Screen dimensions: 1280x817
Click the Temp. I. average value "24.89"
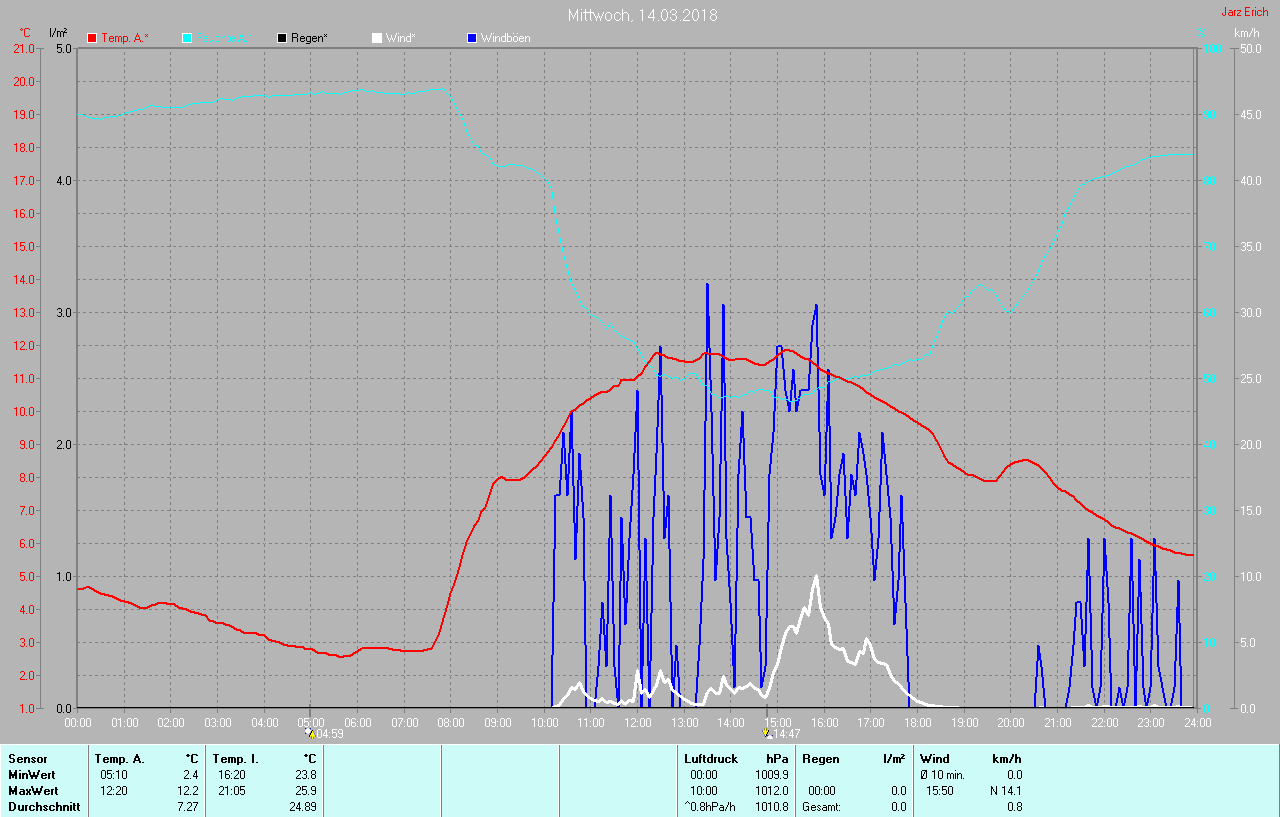coord(302,807)
